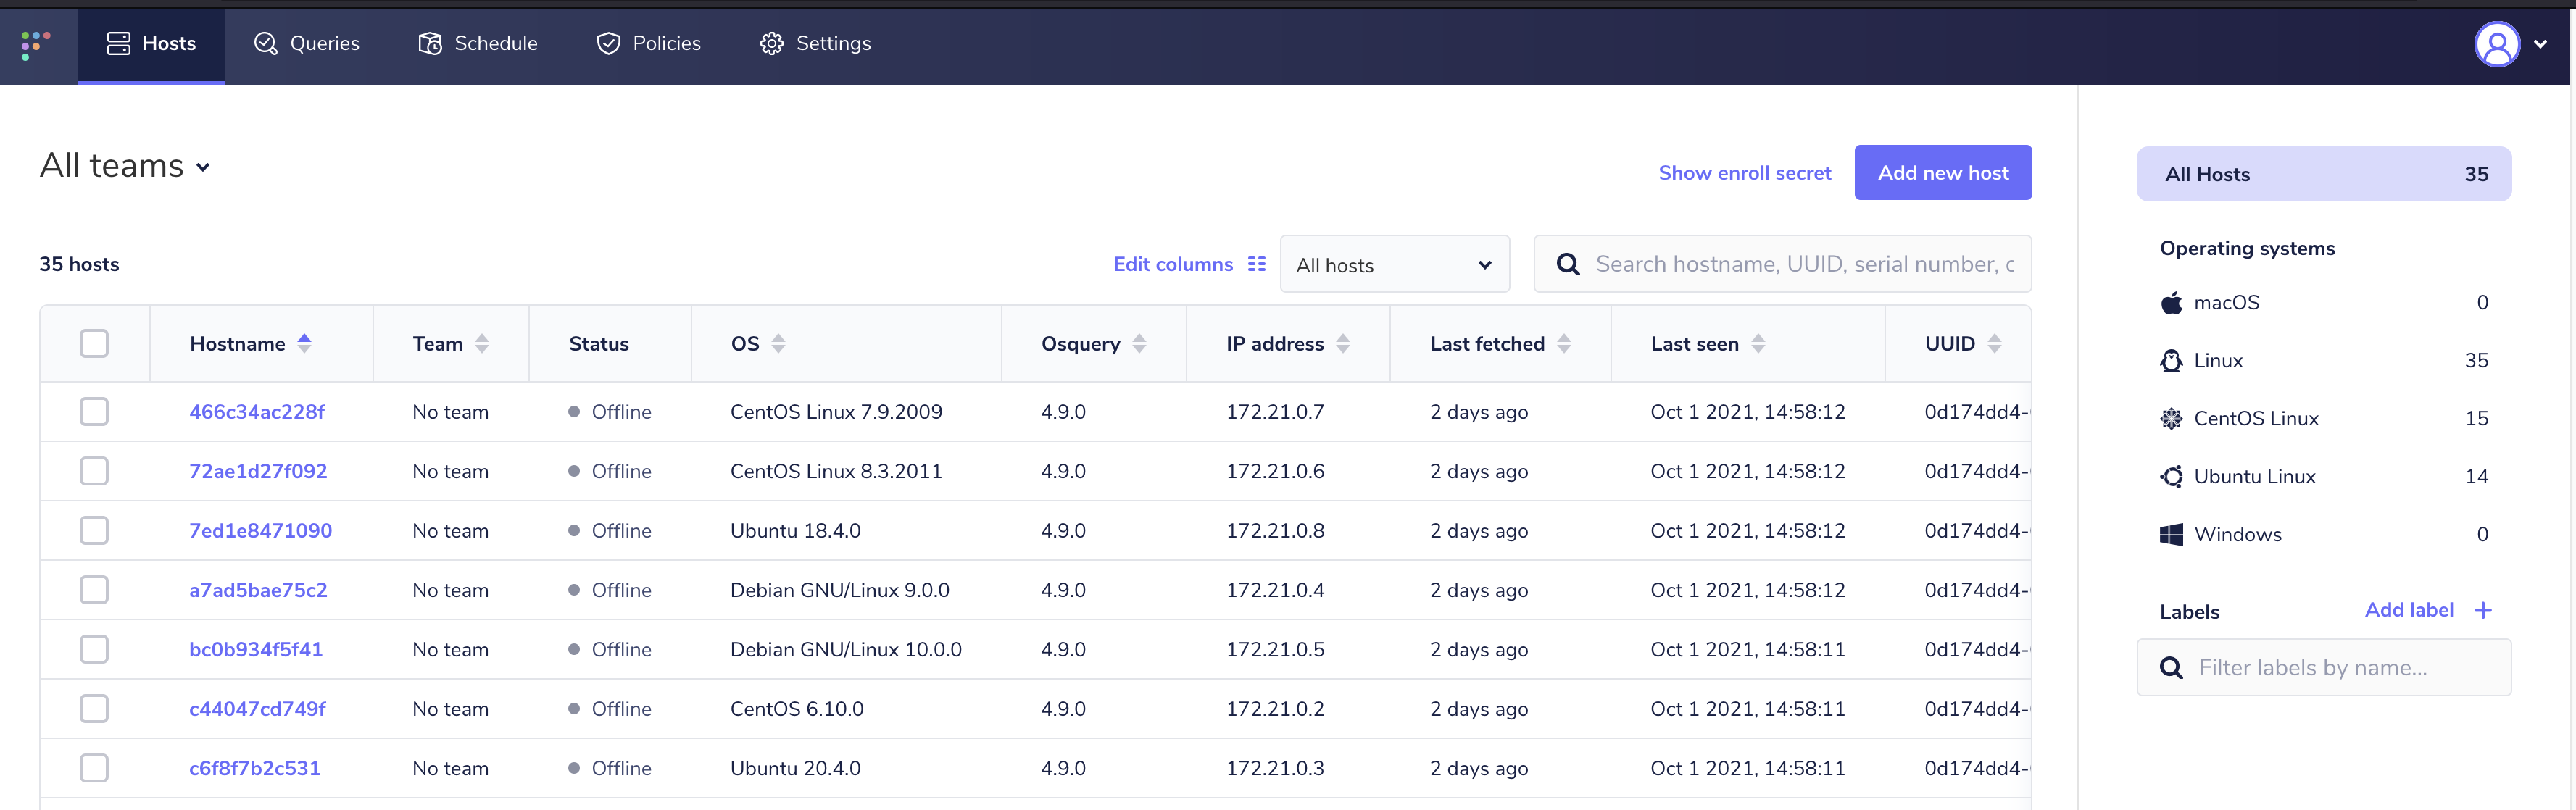Click the Edit columns grid icon
This screenshot has height=810, width=2576.
[x=1257, y=264]
